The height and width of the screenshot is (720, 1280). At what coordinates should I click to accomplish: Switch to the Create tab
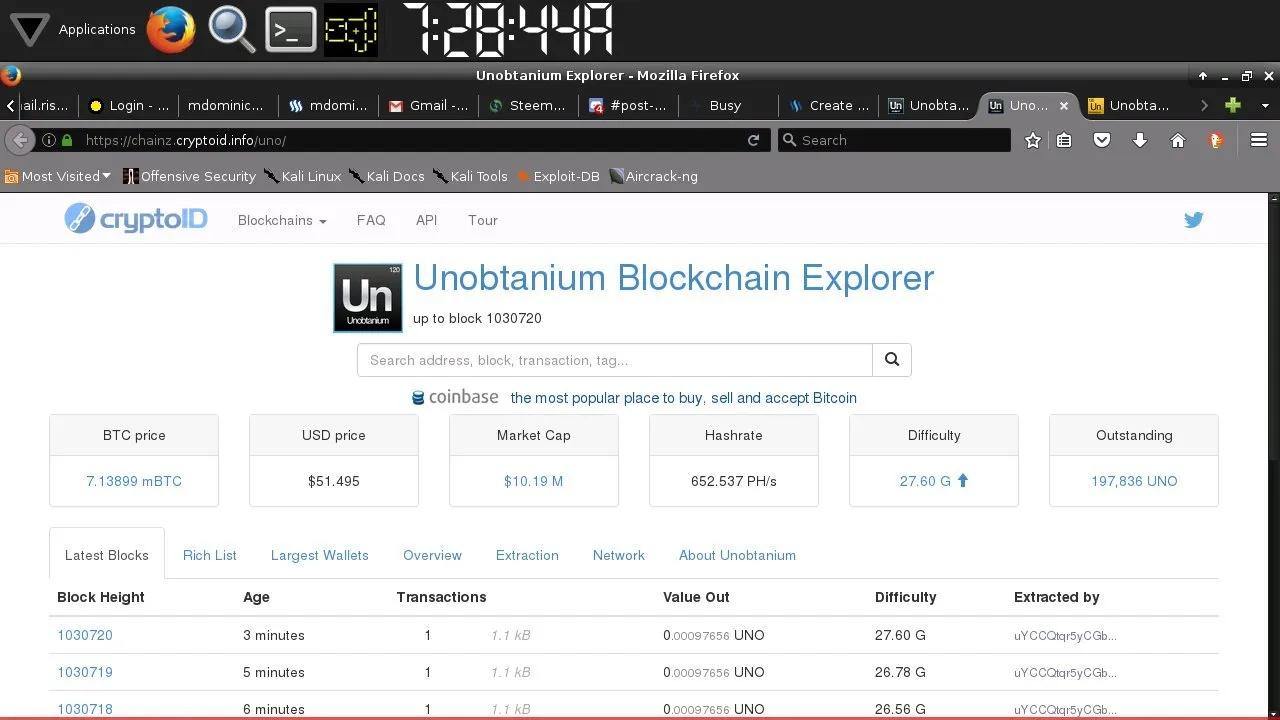pos(828,105)
